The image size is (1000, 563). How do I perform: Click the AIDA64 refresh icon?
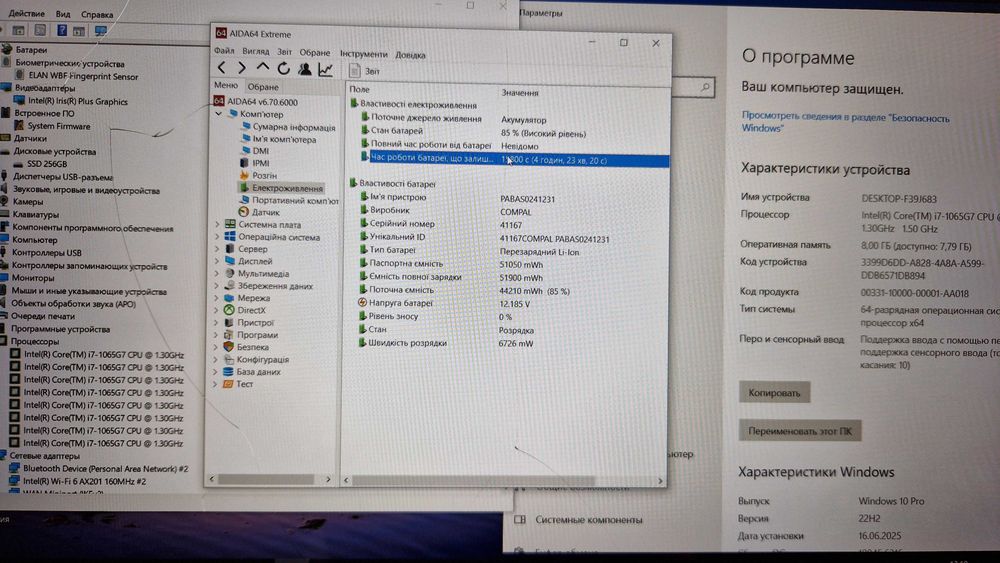284,68
